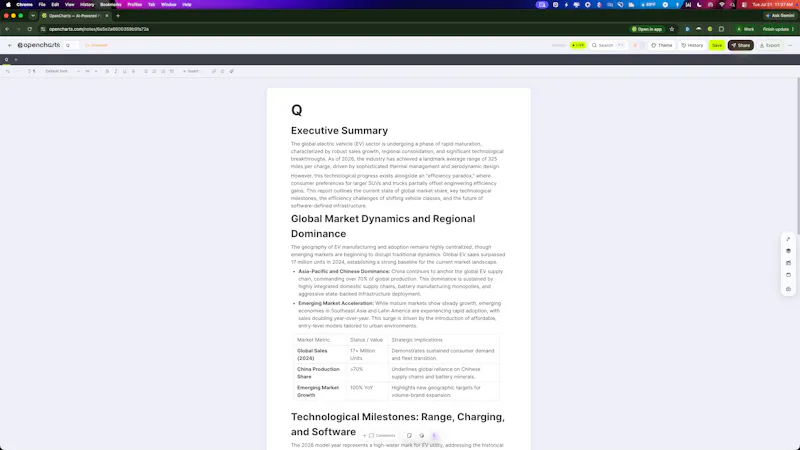Close the OpenCharts browser tab
This screenshot has width=800, height=450.
pos(107,16)
